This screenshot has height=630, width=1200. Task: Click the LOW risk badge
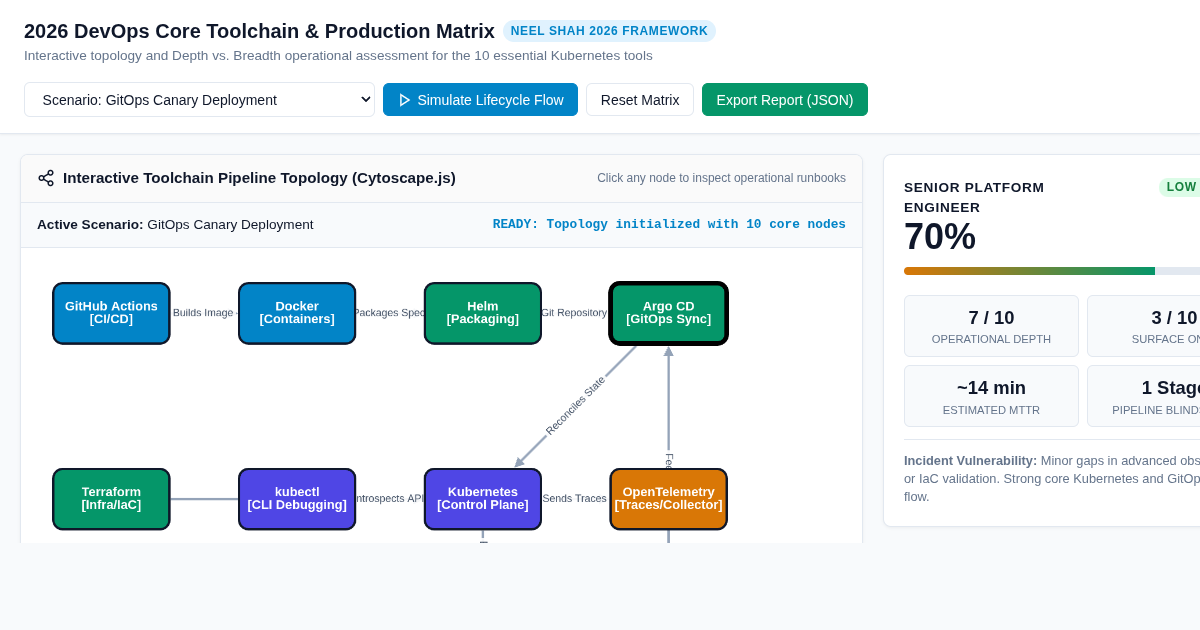(x=1180, y=187)
